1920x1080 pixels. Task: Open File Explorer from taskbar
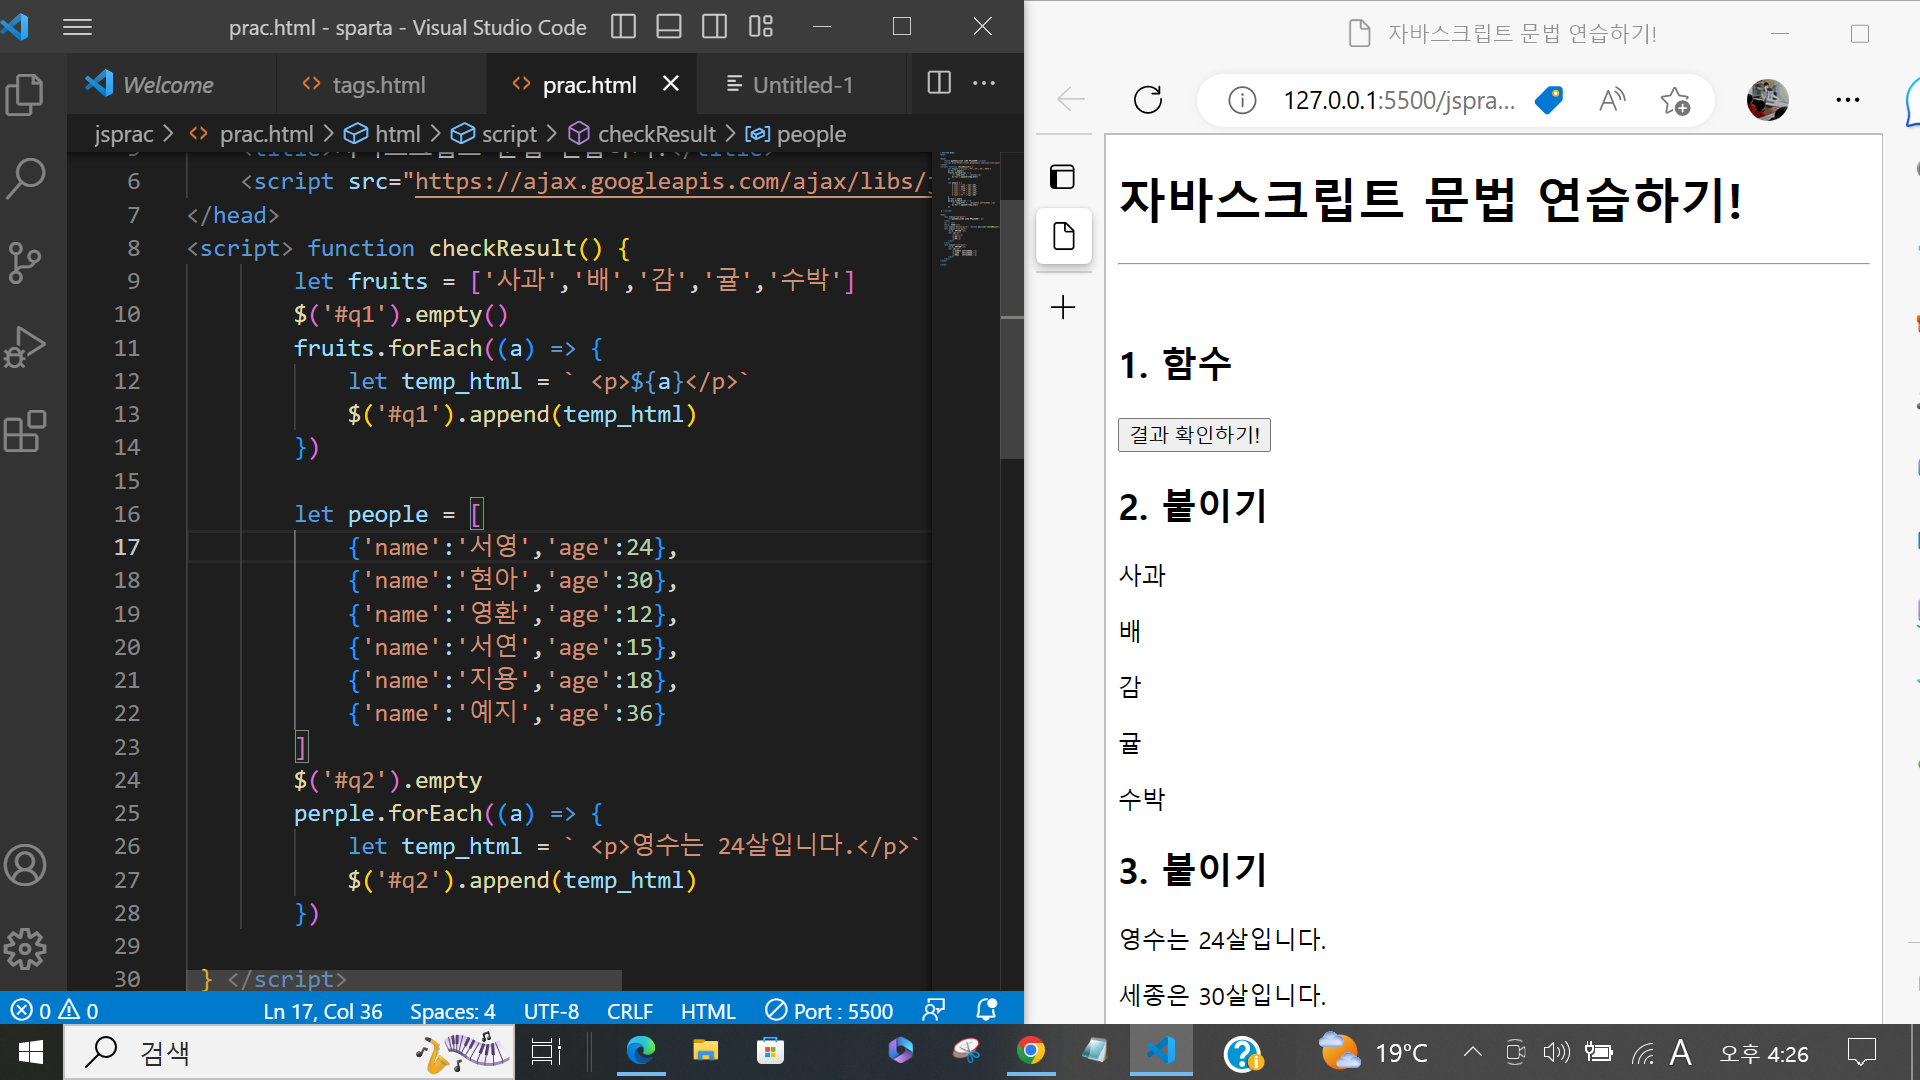pos(706,1051)
